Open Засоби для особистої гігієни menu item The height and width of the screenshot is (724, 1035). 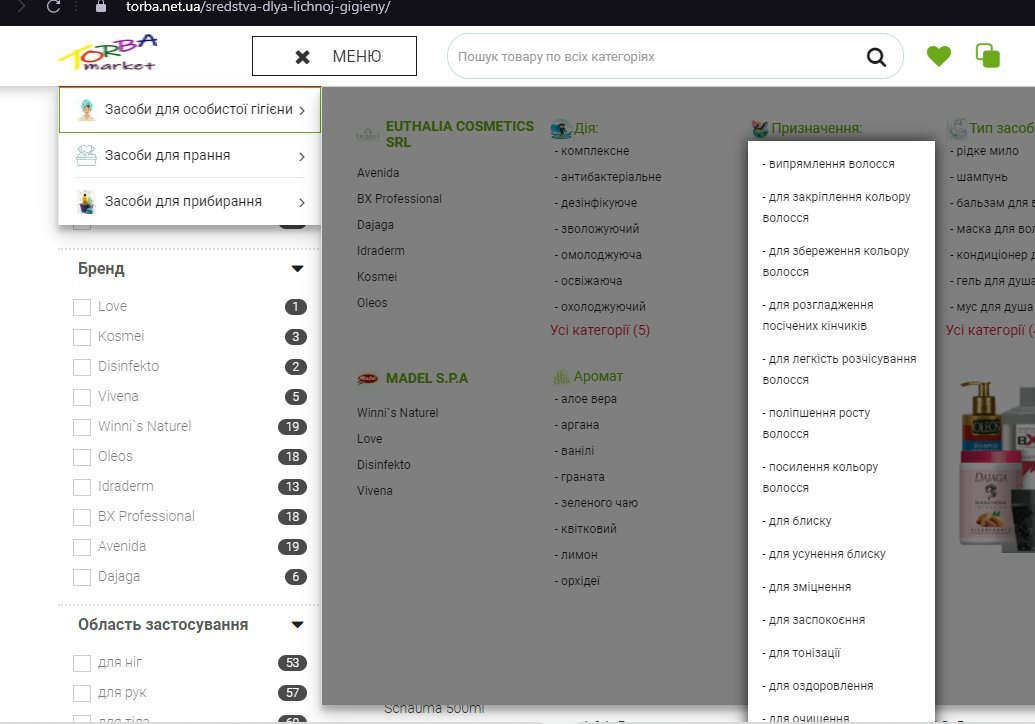(x=190, y=110)
